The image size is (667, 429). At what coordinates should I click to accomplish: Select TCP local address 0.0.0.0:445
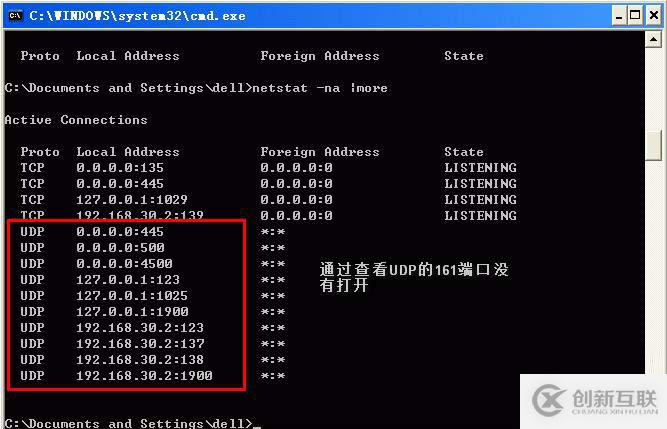click(x=120, y=184)
